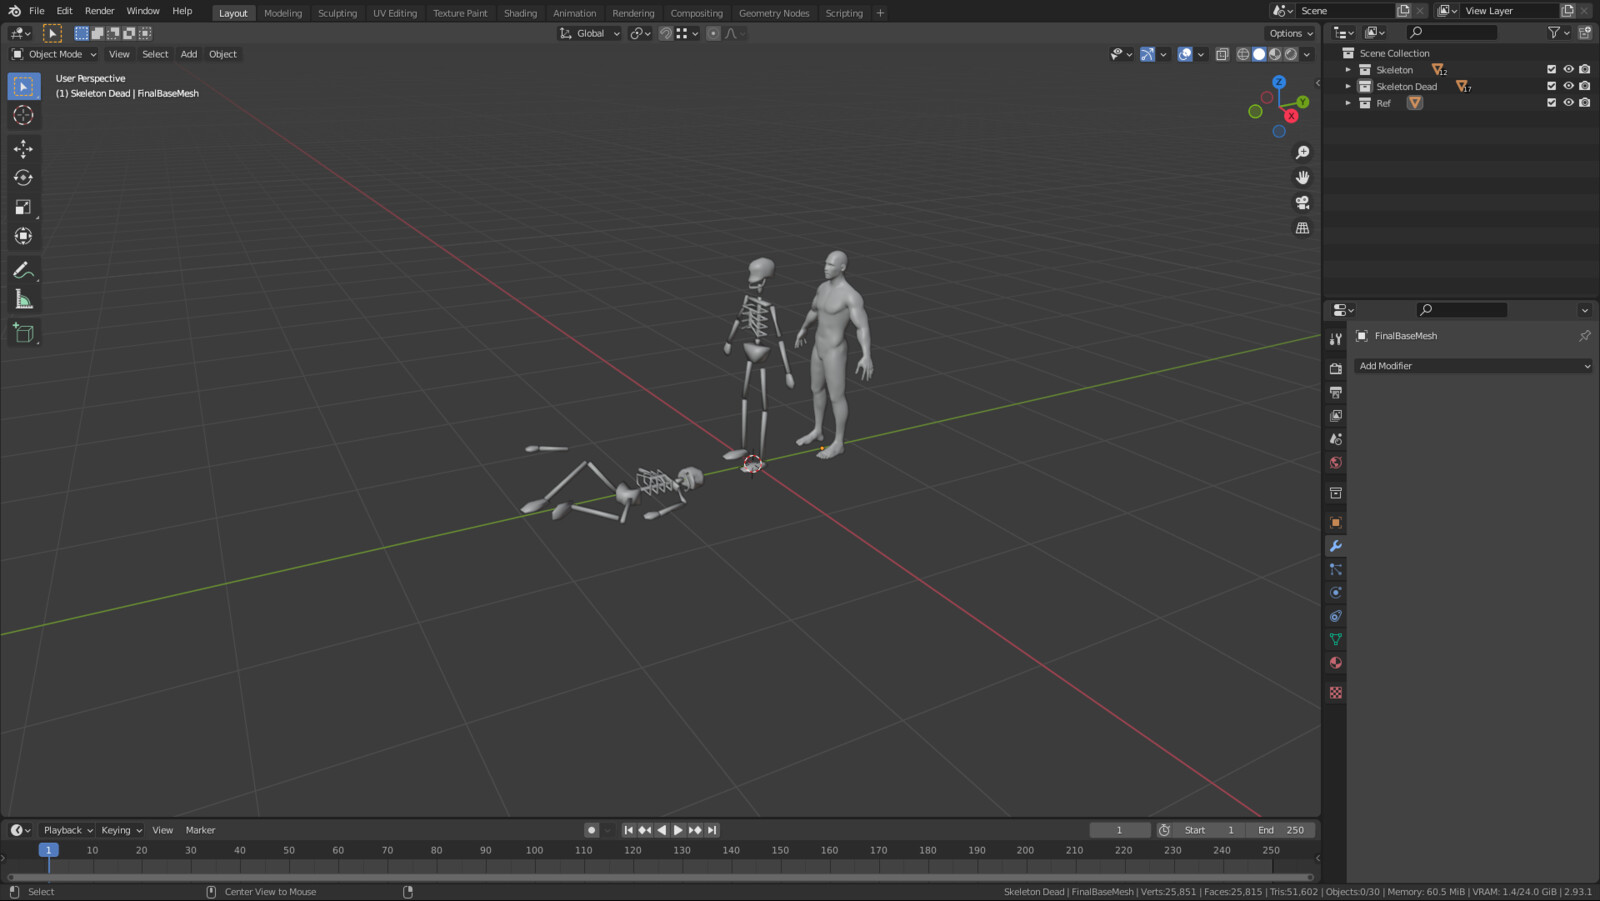
Task: Open Playback dropdown in timeline
Action: pyautogui.click(x=67, y=830)
